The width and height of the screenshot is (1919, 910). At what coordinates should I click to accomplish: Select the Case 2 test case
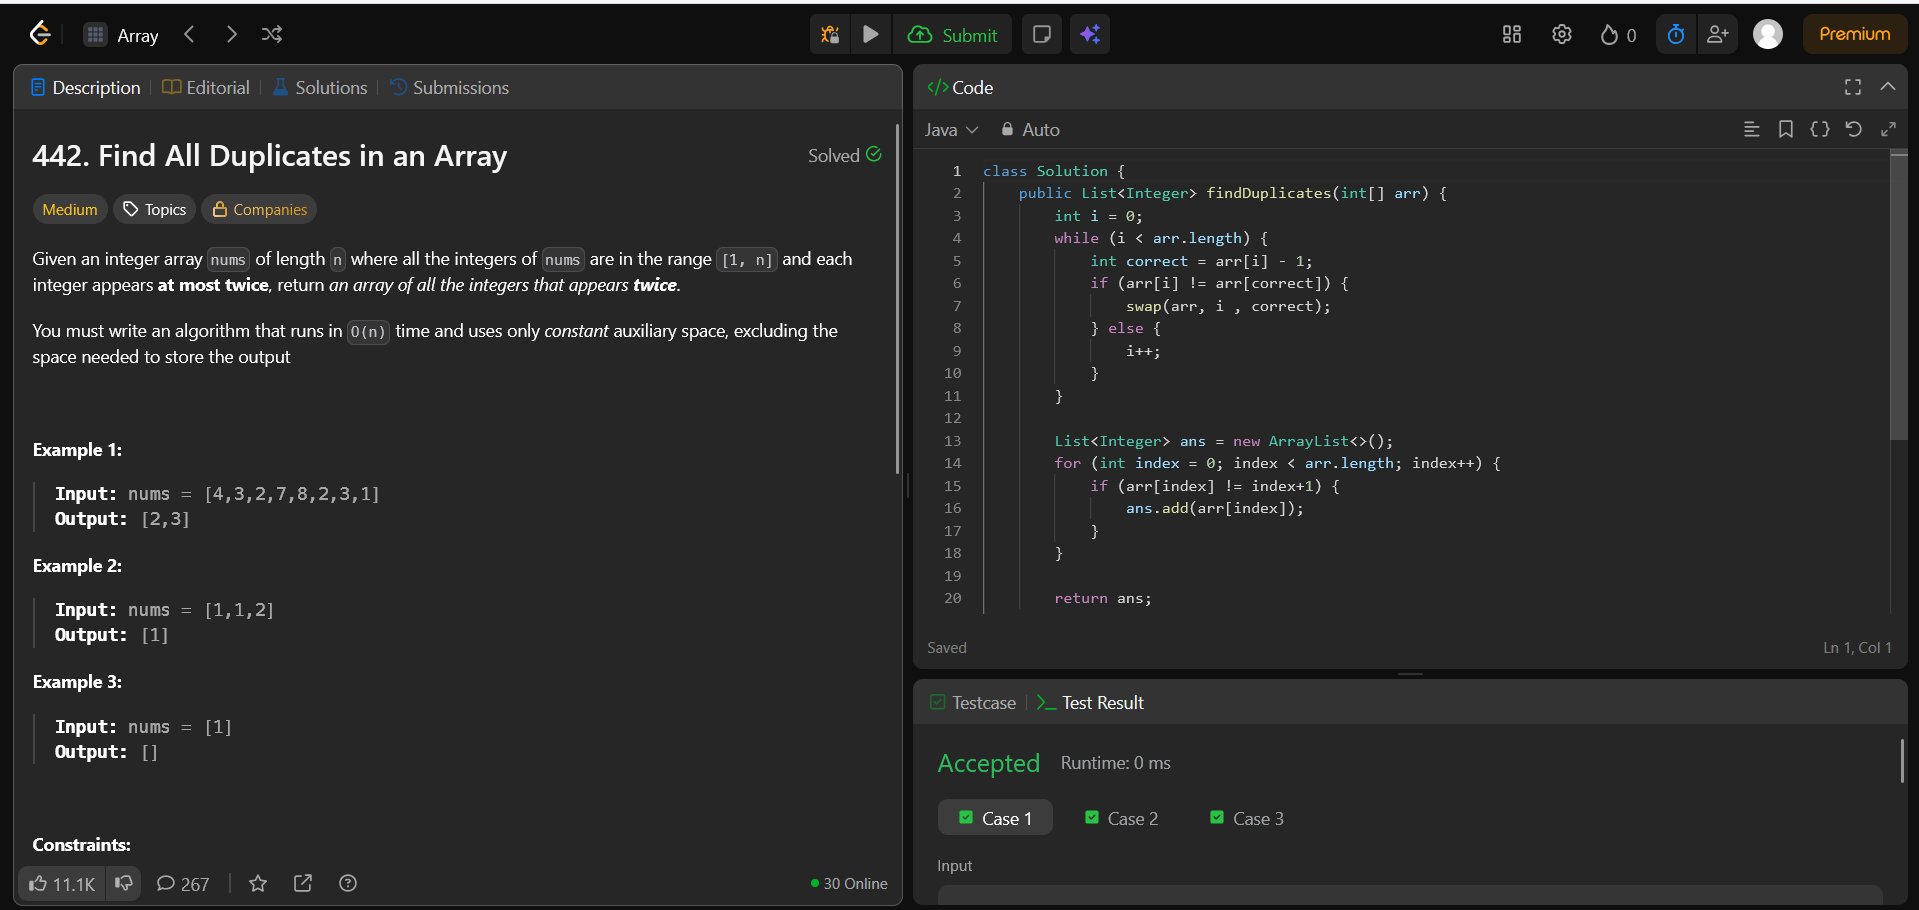[x=1121, y=818]
